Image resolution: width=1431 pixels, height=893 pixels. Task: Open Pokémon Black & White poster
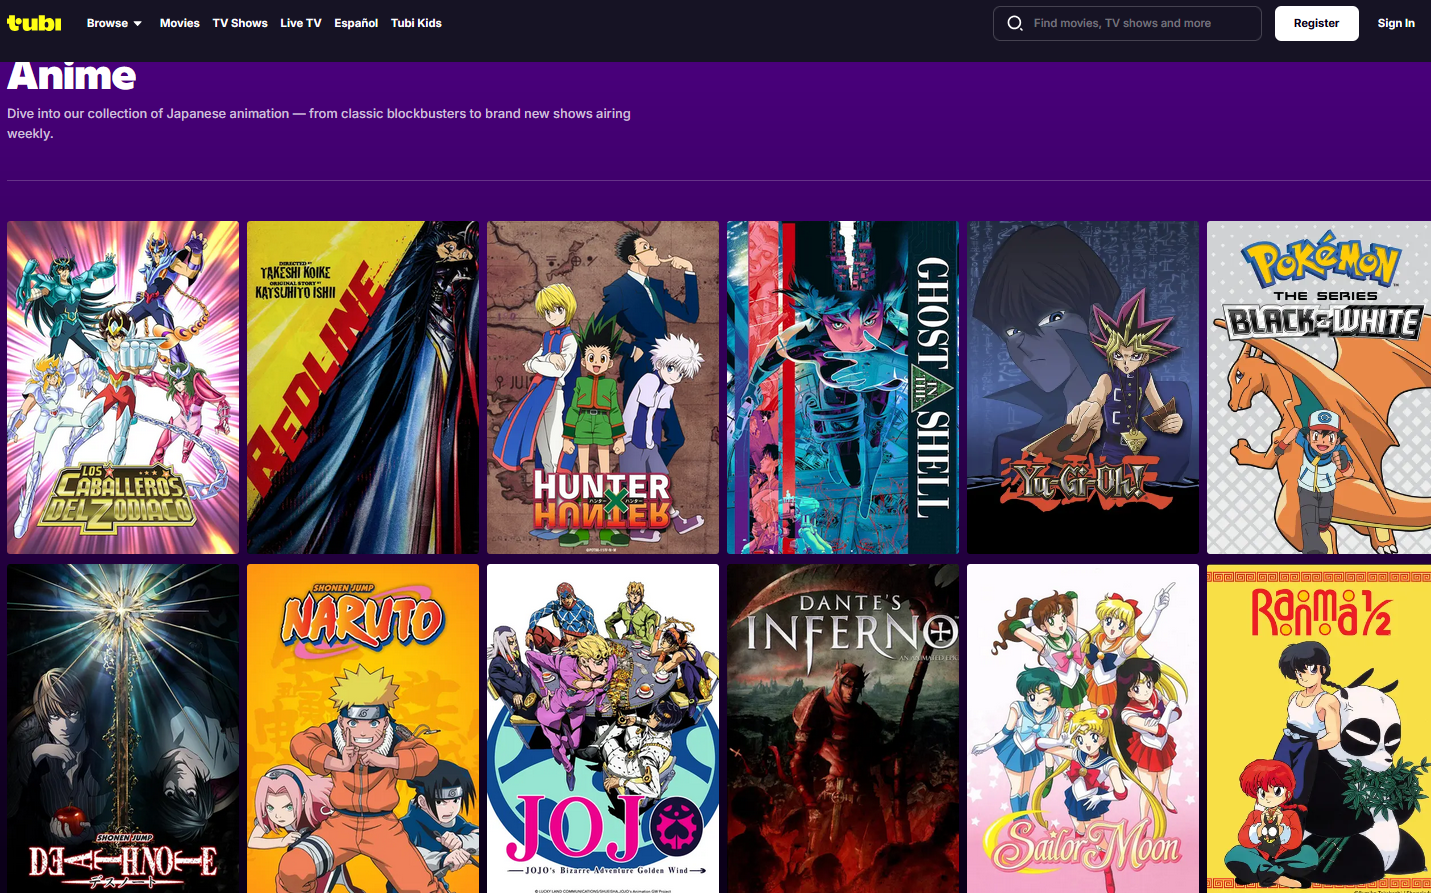(x=1319, y=387)
